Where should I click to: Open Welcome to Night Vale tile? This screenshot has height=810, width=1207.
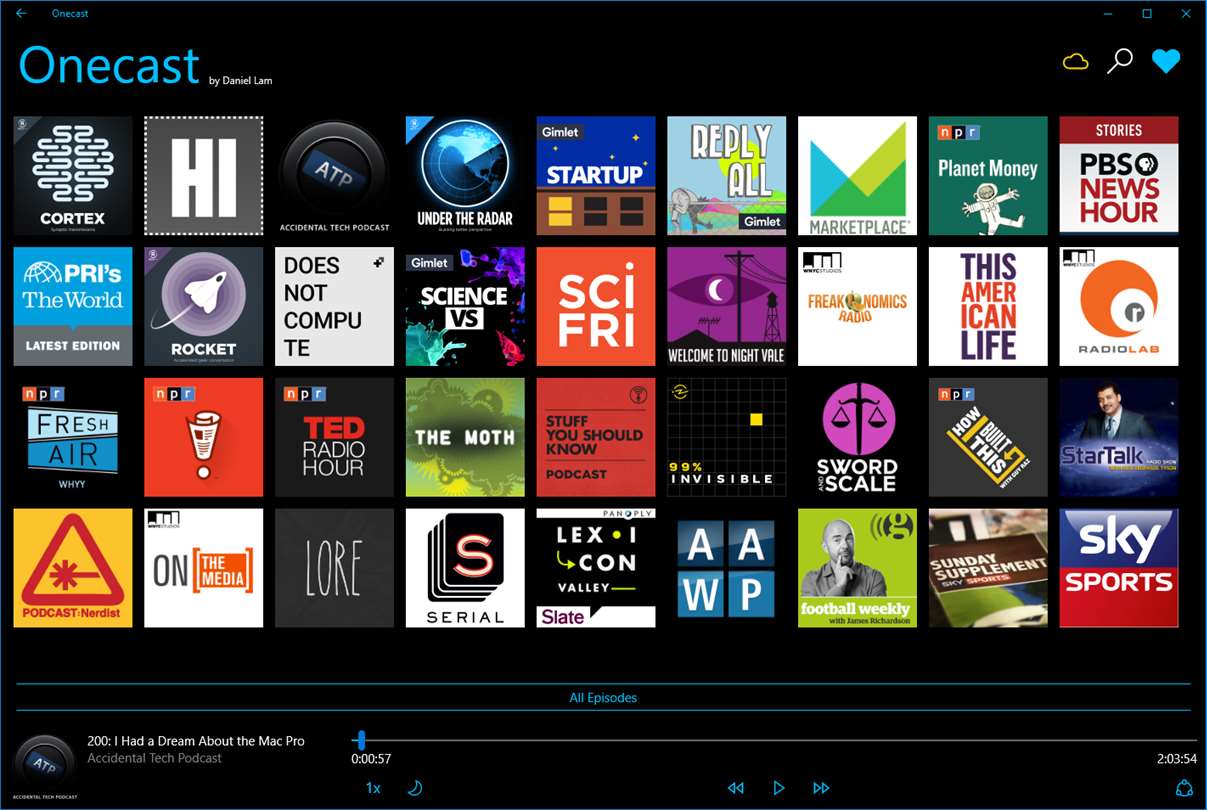coord(727,307)
